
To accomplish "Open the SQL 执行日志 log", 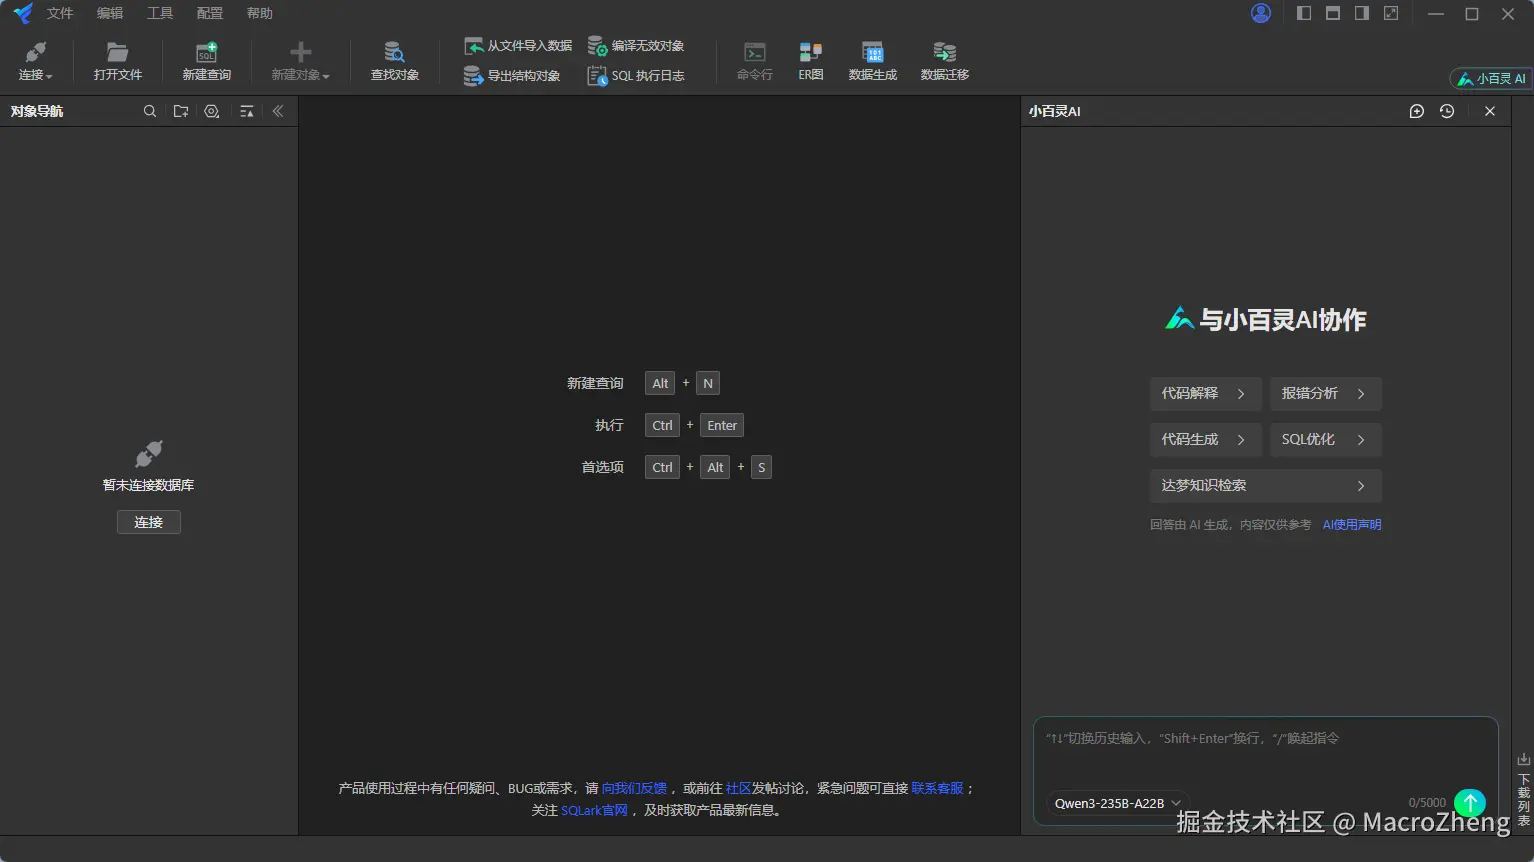I will coord(636,76).
